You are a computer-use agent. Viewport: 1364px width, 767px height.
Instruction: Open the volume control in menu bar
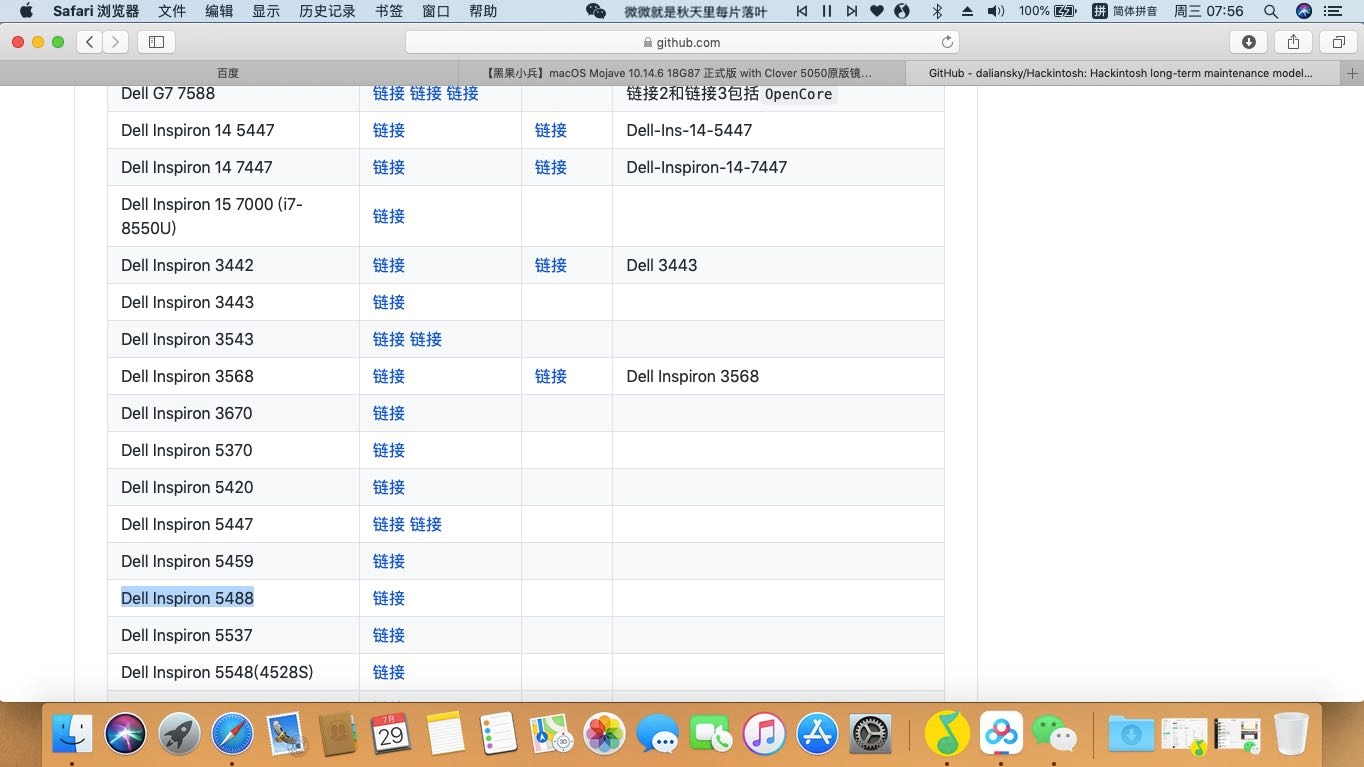996,11
